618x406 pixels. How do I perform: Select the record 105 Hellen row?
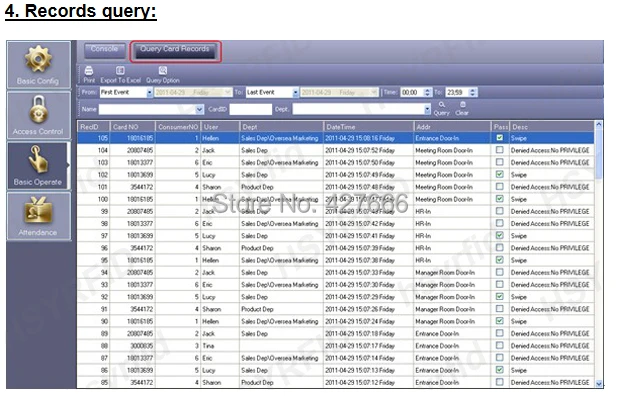[336, 138]
